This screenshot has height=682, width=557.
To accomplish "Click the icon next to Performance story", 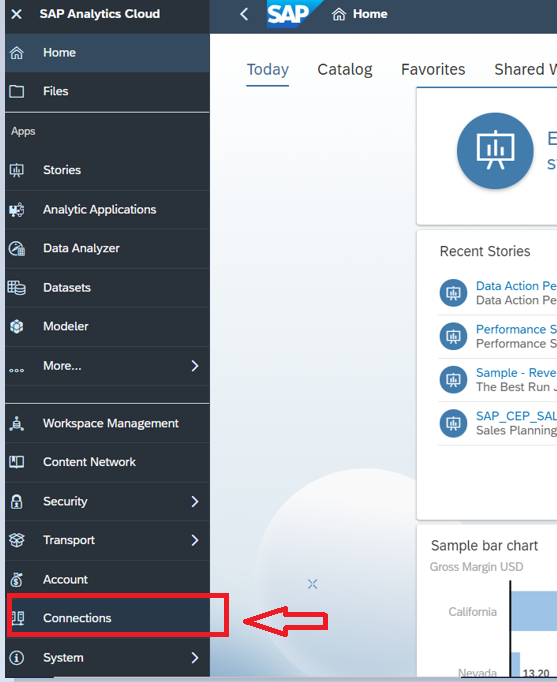I will tap(453, 336).
